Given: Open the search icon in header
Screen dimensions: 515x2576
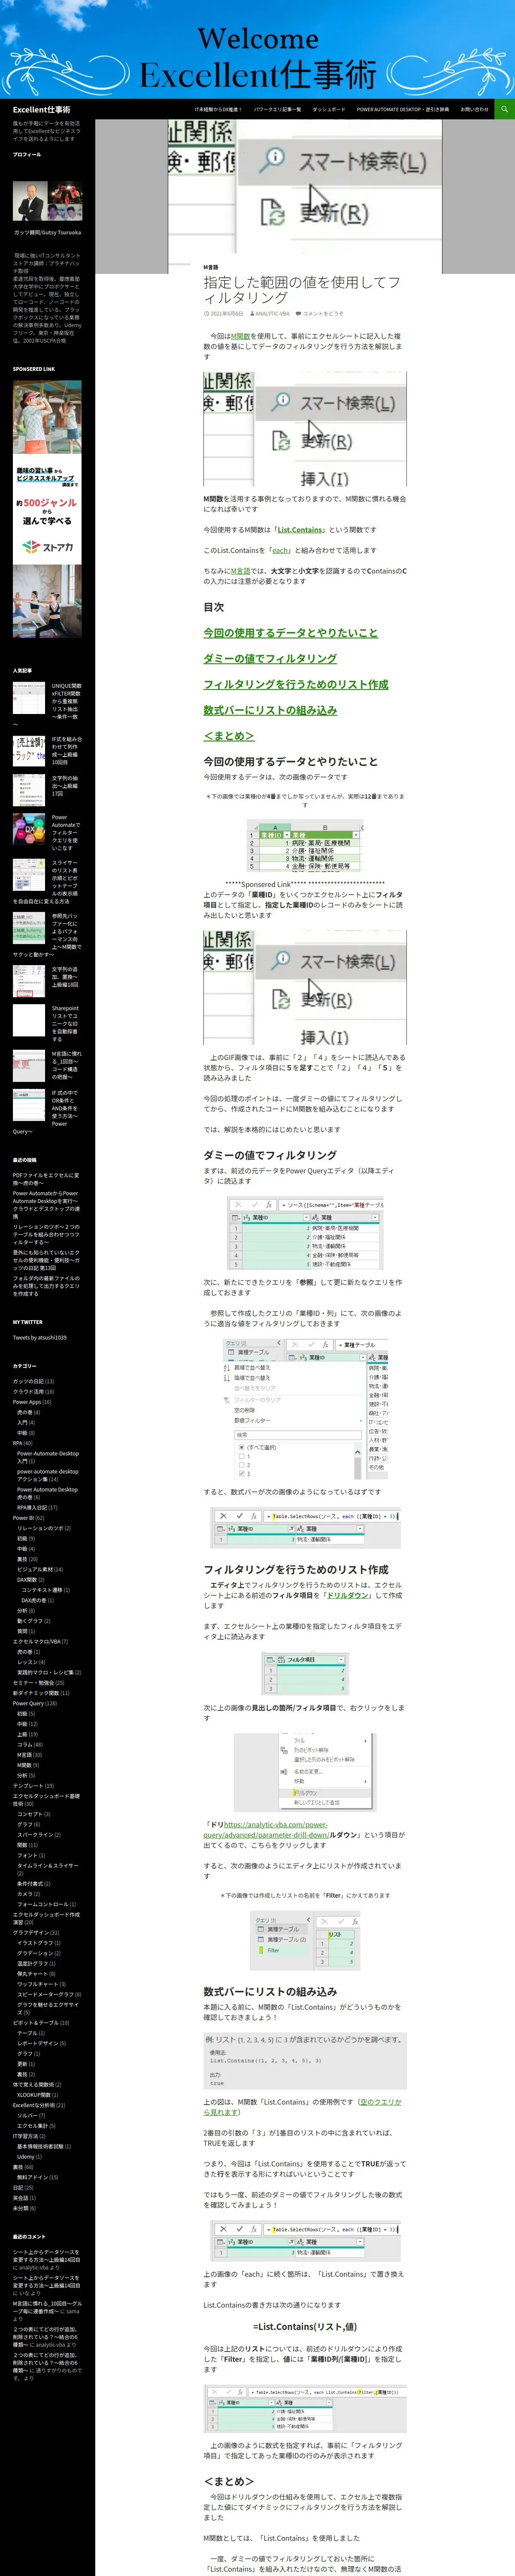Looking at the screenshot, I should pyautogui.click(x=504, y=109).
